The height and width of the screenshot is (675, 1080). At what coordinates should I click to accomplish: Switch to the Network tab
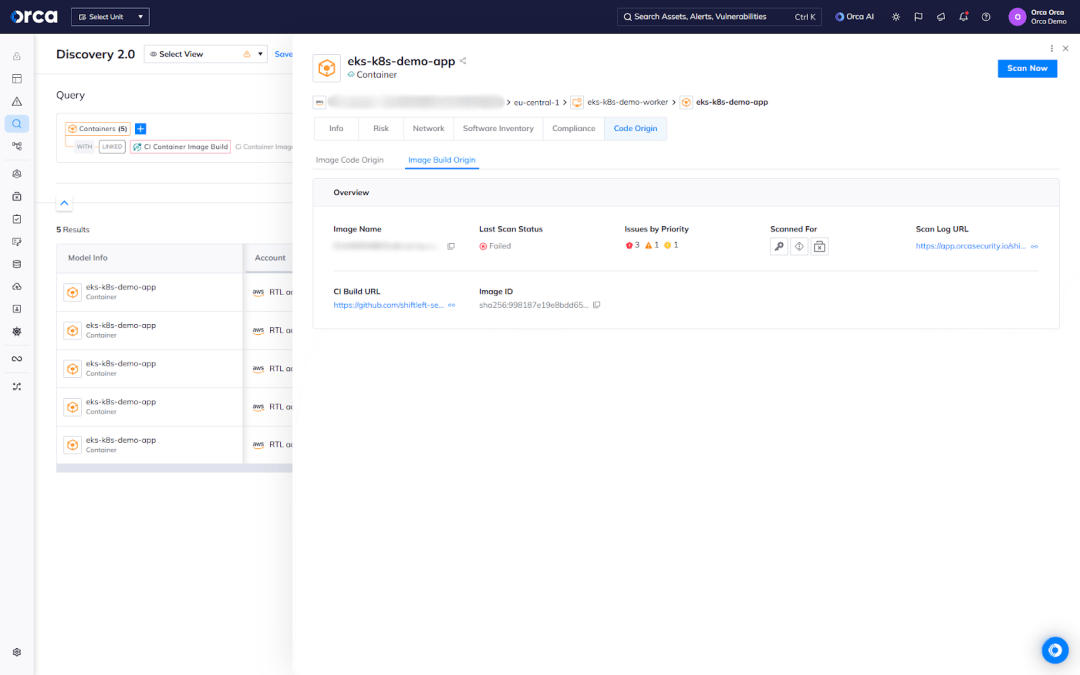[x=428, y=129]
